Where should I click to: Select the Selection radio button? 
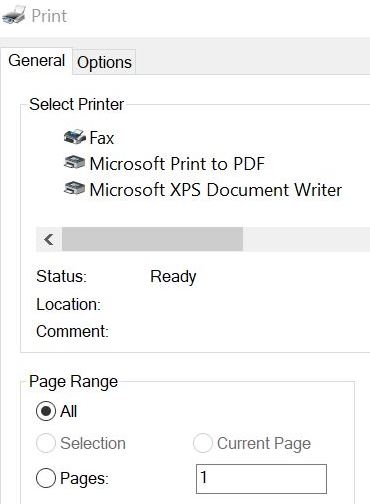coord(46,443)
